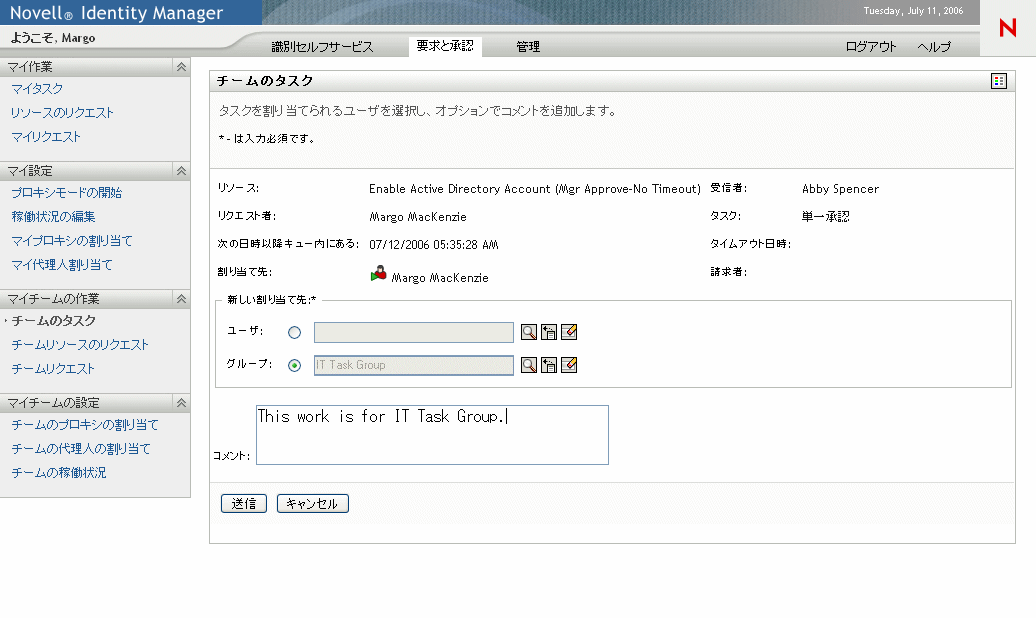Open the ヘルプ menu item
Viewport: 1036px width, 618px height.
pyautogui.click(x=934, y=46)
